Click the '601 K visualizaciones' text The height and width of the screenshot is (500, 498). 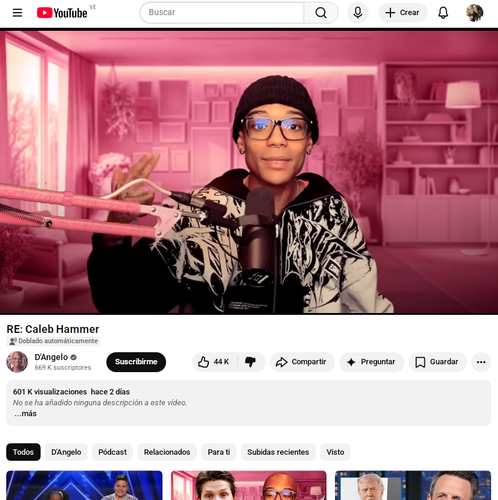[50, 392]
